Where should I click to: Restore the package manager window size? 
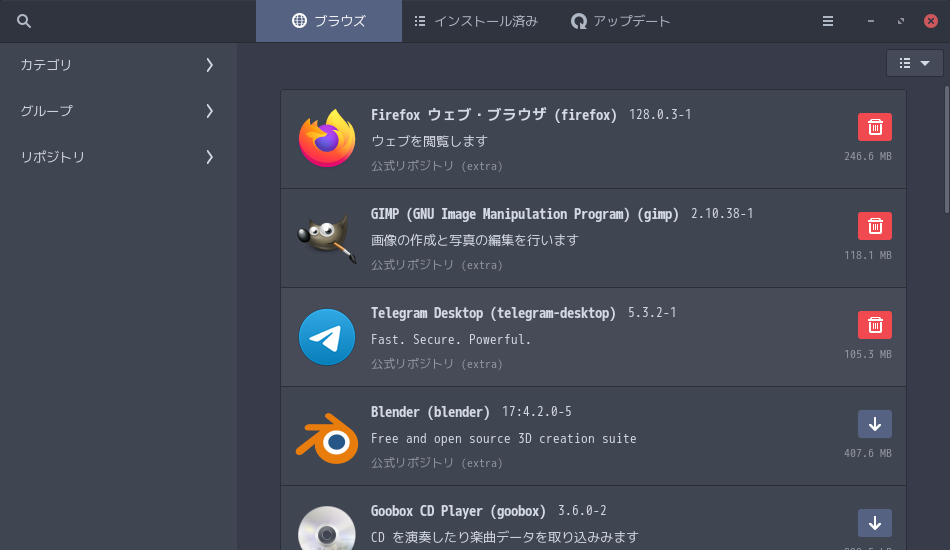pos(901,21)
